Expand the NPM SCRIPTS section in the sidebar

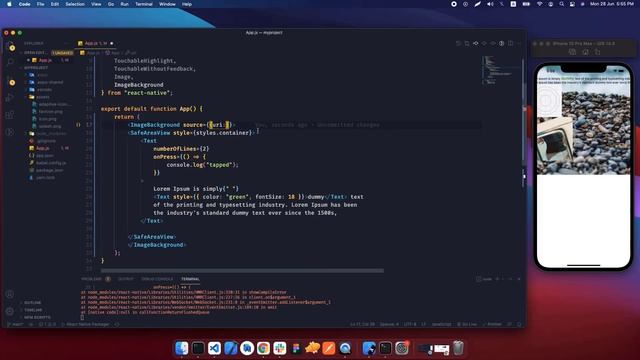tap(37, 317)
